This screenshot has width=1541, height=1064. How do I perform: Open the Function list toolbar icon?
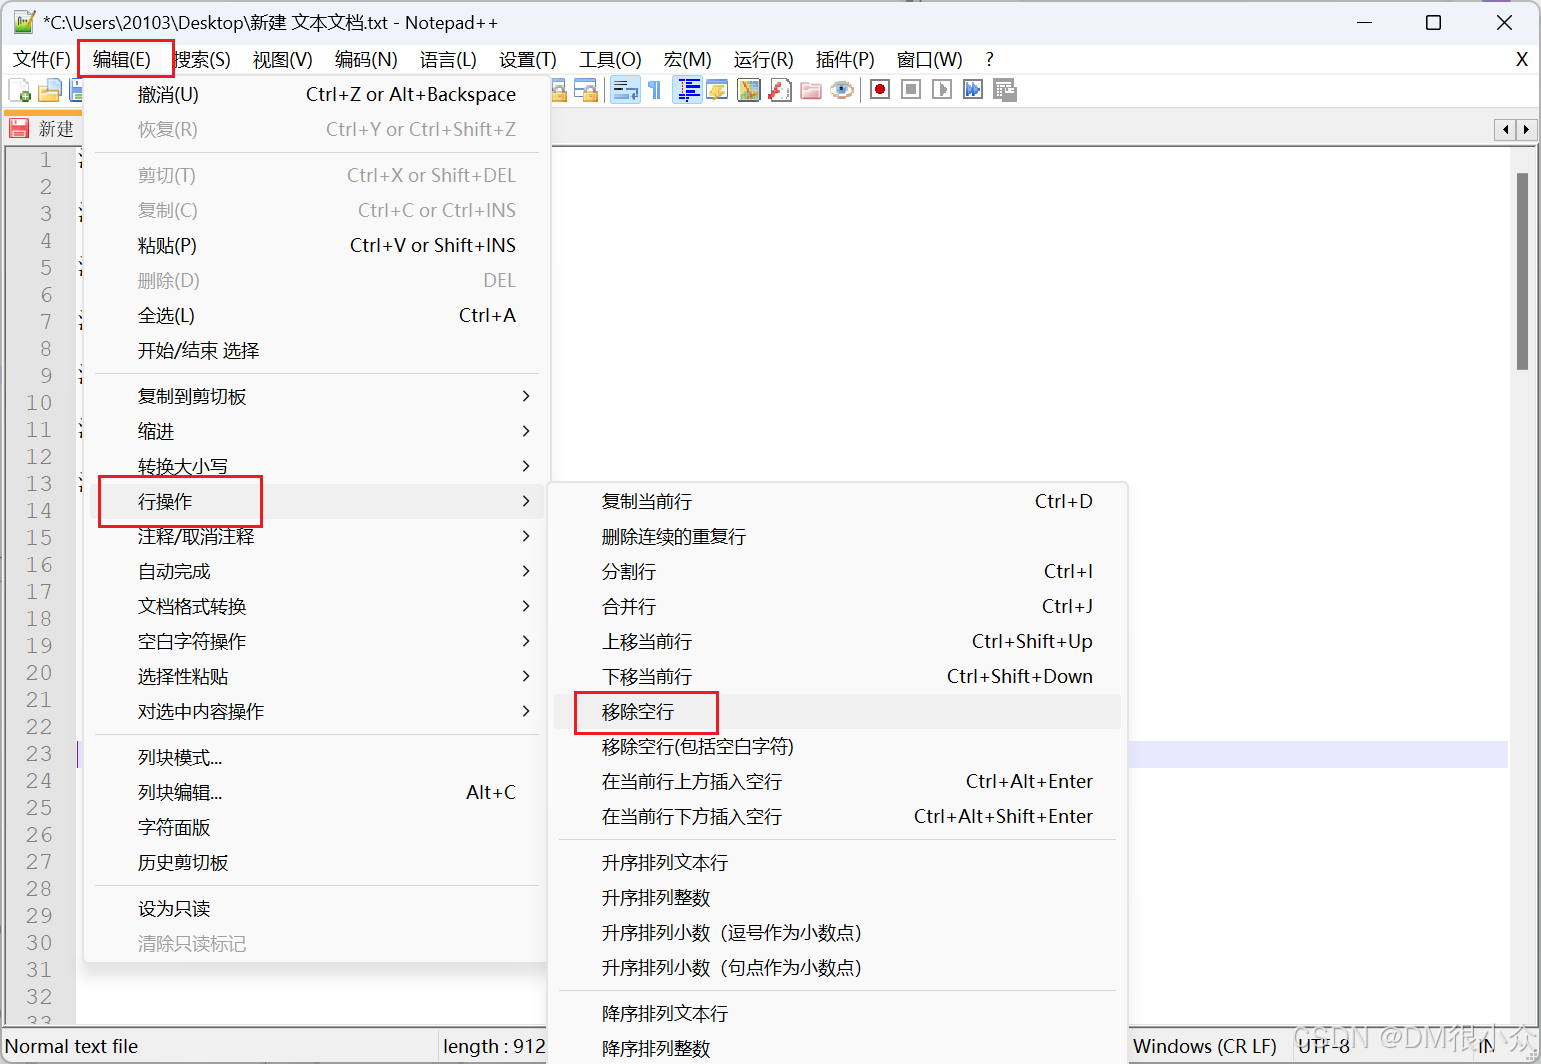click(x=780, y=90)
